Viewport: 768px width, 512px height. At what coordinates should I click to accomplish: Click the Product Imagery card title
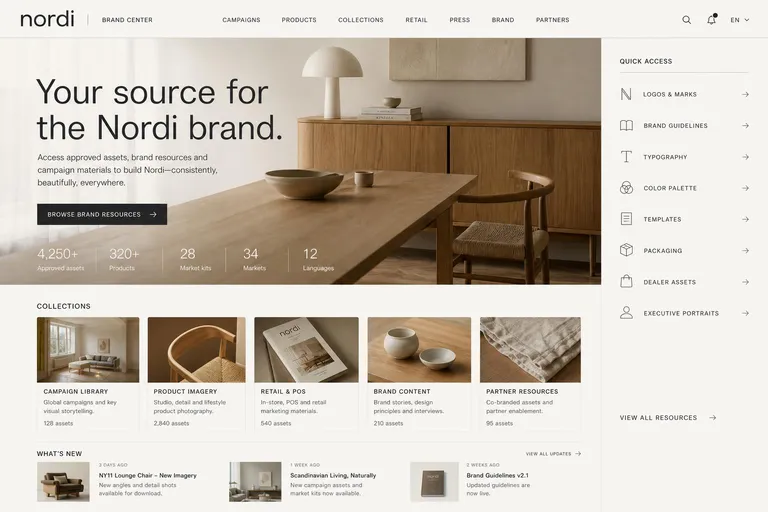(185, 391)
